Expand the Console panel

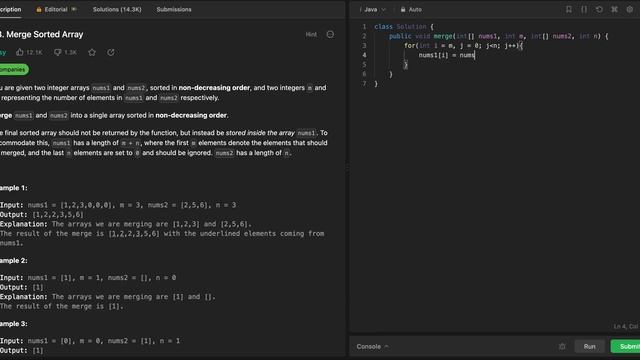pyautogui.click(x=372, y=347)
